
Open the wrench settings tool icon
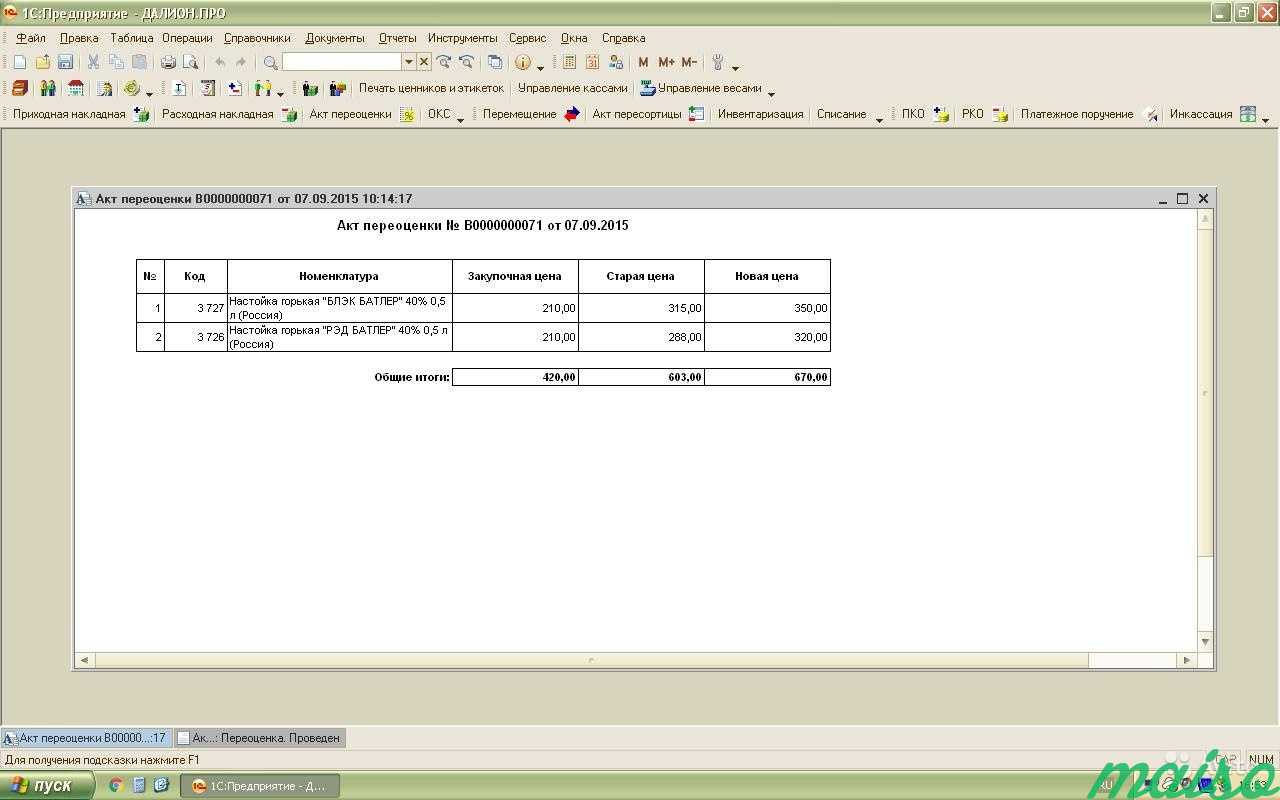718,62
